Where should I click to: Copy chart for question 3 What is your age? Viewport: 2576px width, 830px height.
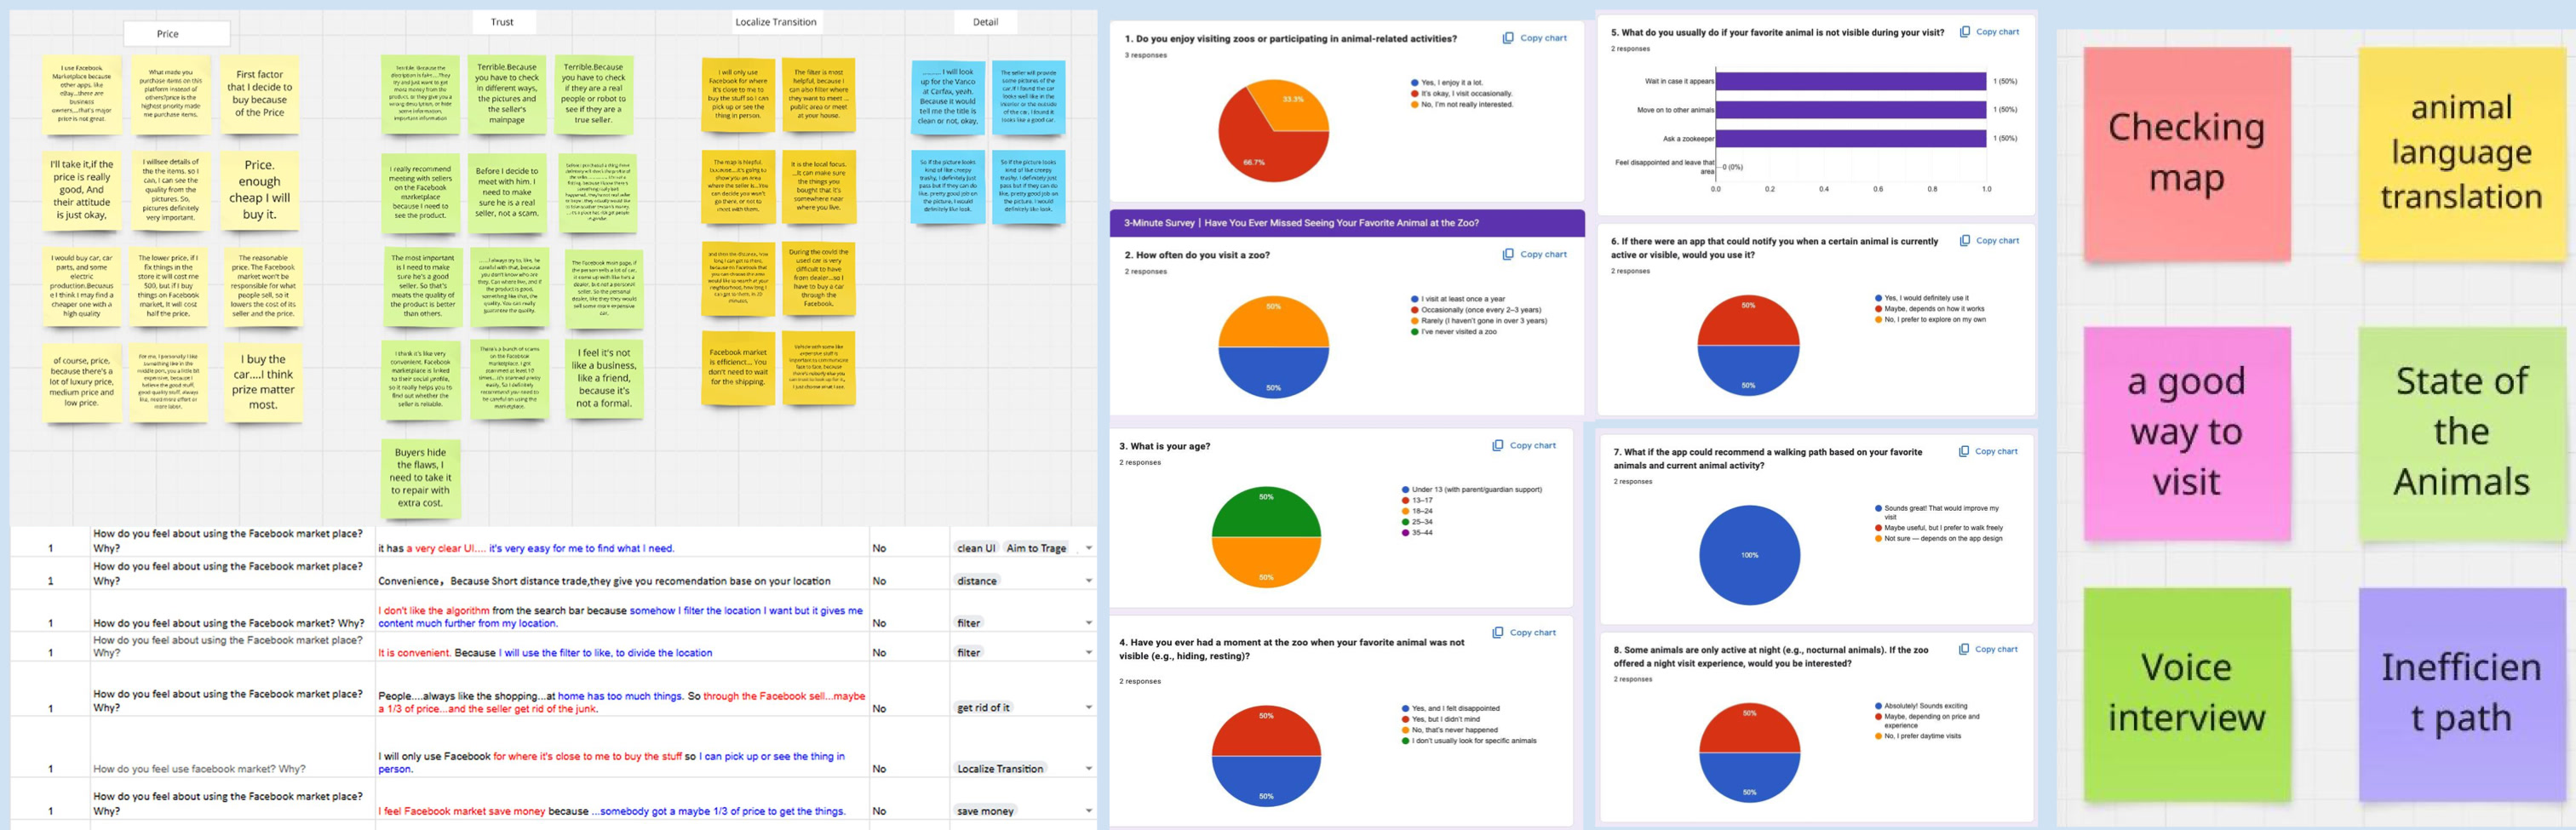point(1523,445)
